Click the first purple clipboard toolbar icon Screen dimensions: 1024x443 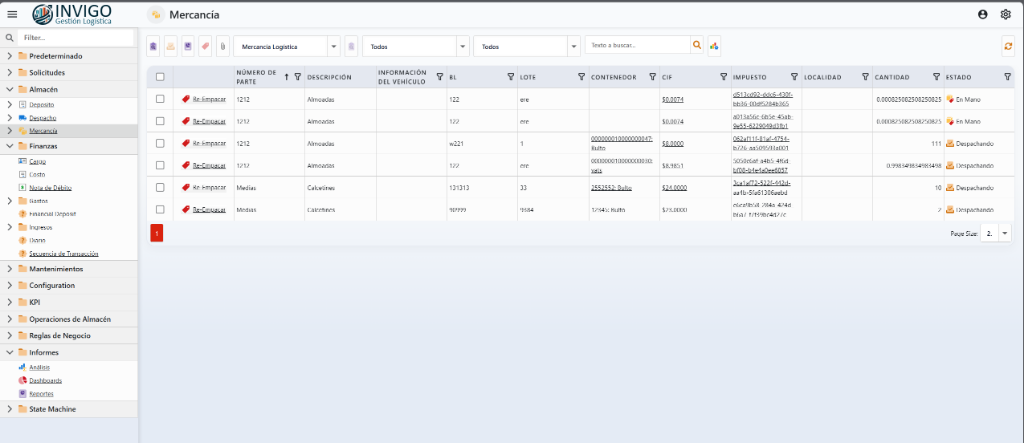tap(153, 46)
